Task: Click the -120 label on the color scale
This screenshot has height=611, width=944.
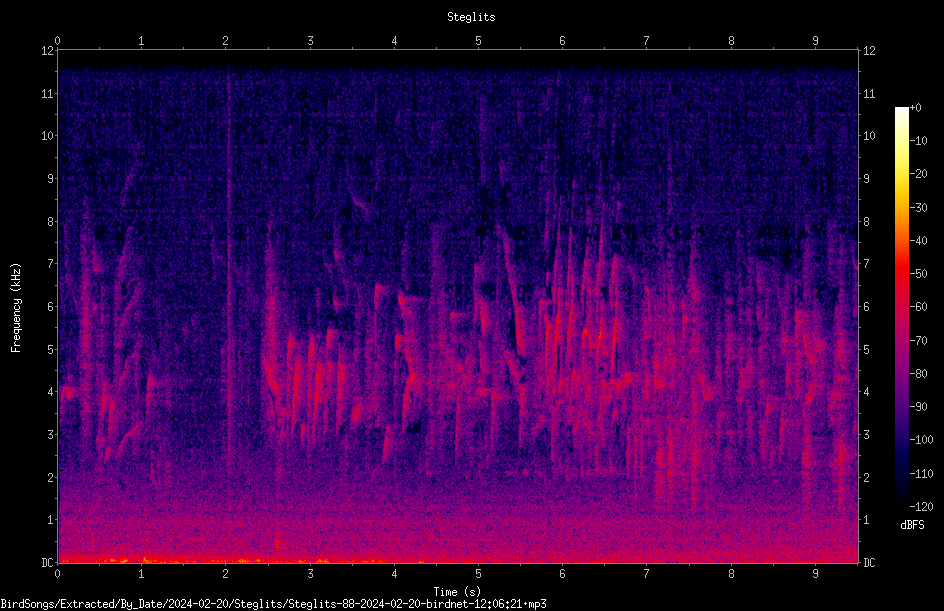Action: click(921, 507)
